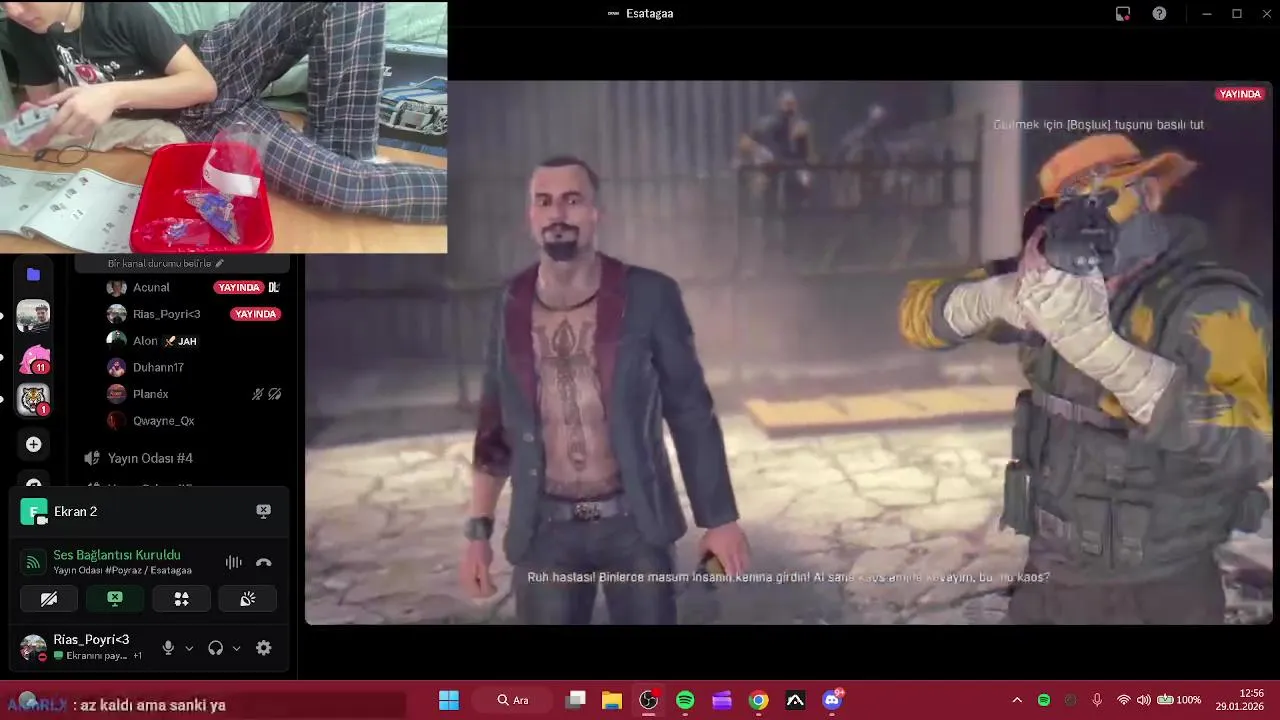1280x720 pixels.
Task: Mute the microphone in user panel
Action: click(168, 648)
